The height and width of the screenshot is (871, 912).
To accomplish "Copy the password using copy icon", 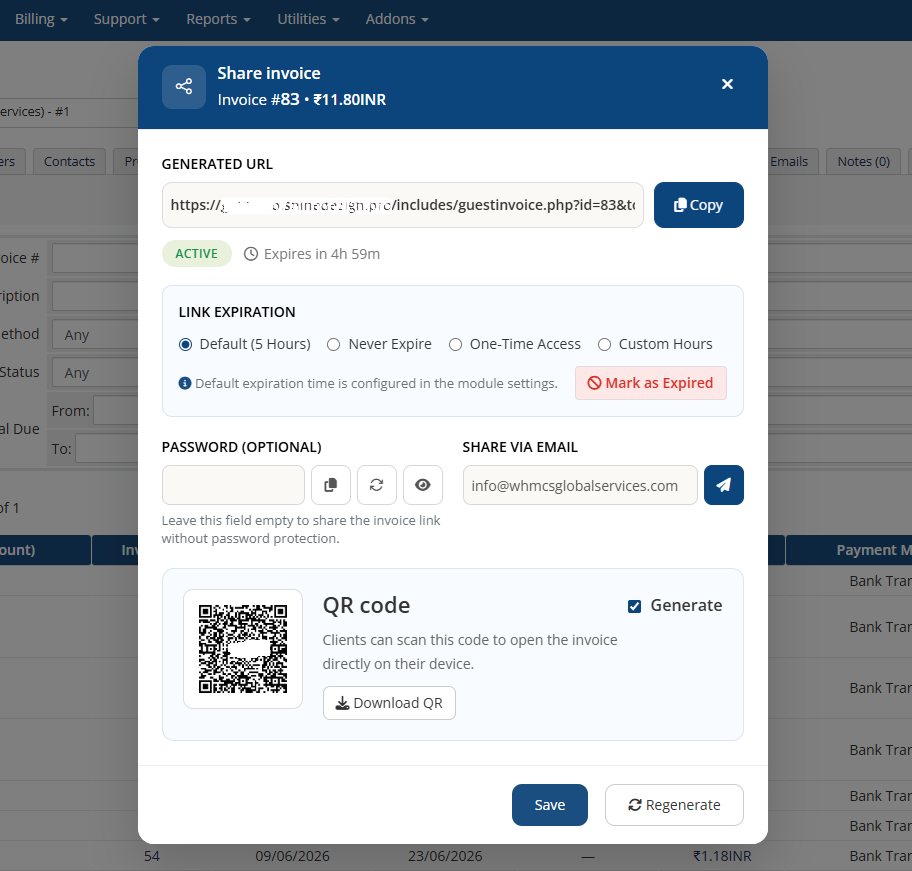I will point(331,485).
